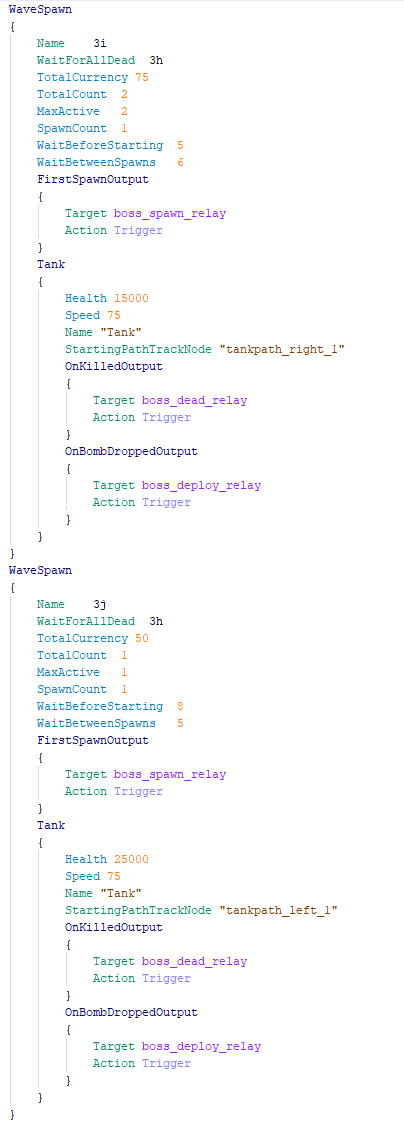Click WaitBeforeStarting value 8
The image size is (404, 1126).
(180, 706)
